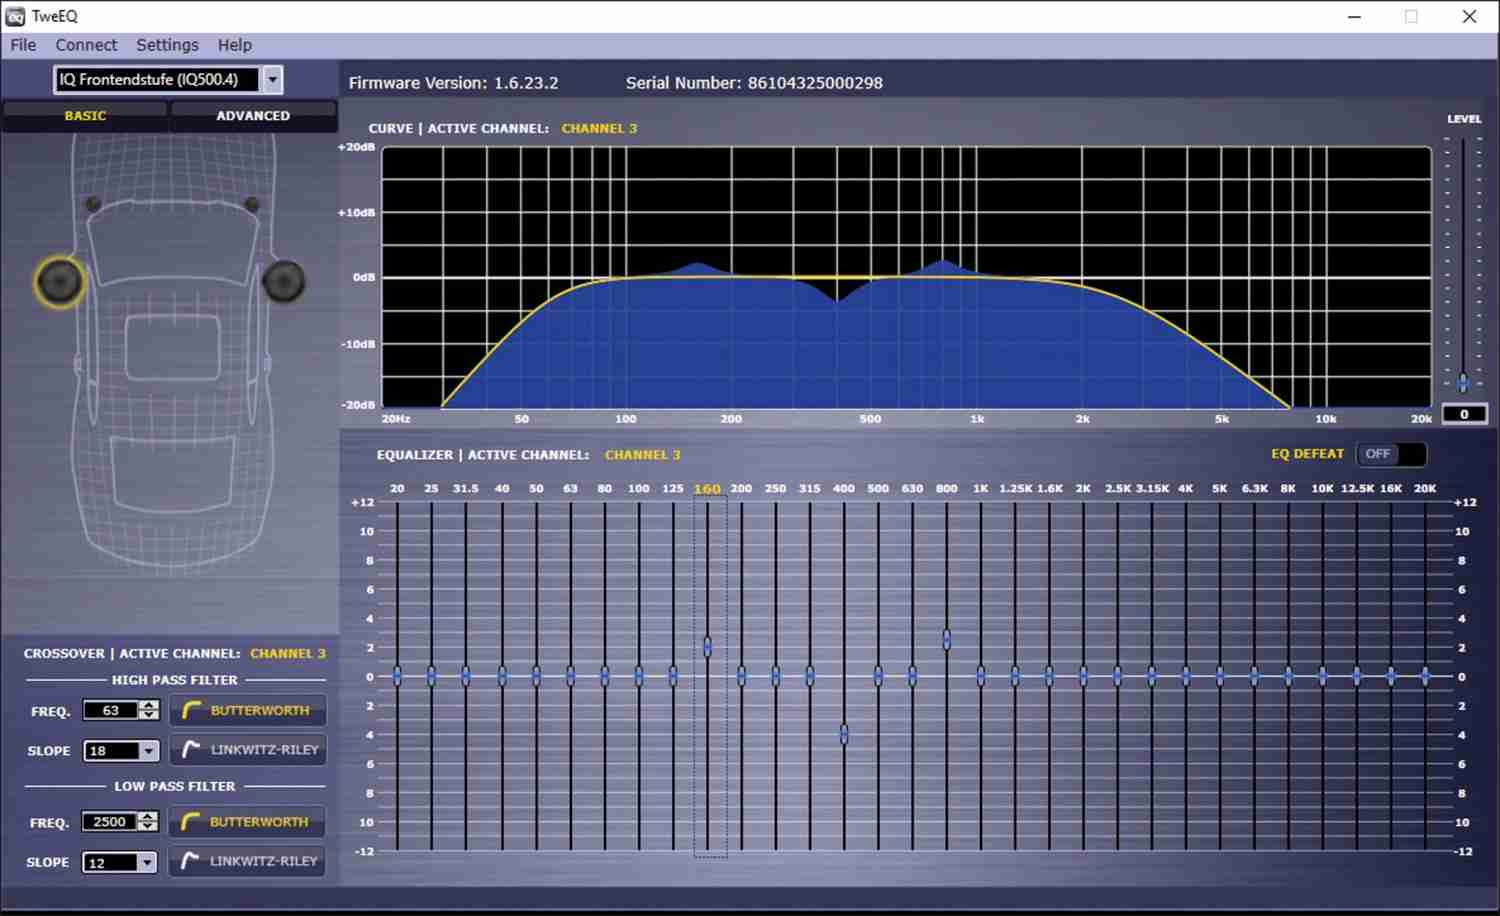Click the 250 Hz EQ band slider handle
The height and width of the screenshot is (916, 1500).
pos(775,676)
